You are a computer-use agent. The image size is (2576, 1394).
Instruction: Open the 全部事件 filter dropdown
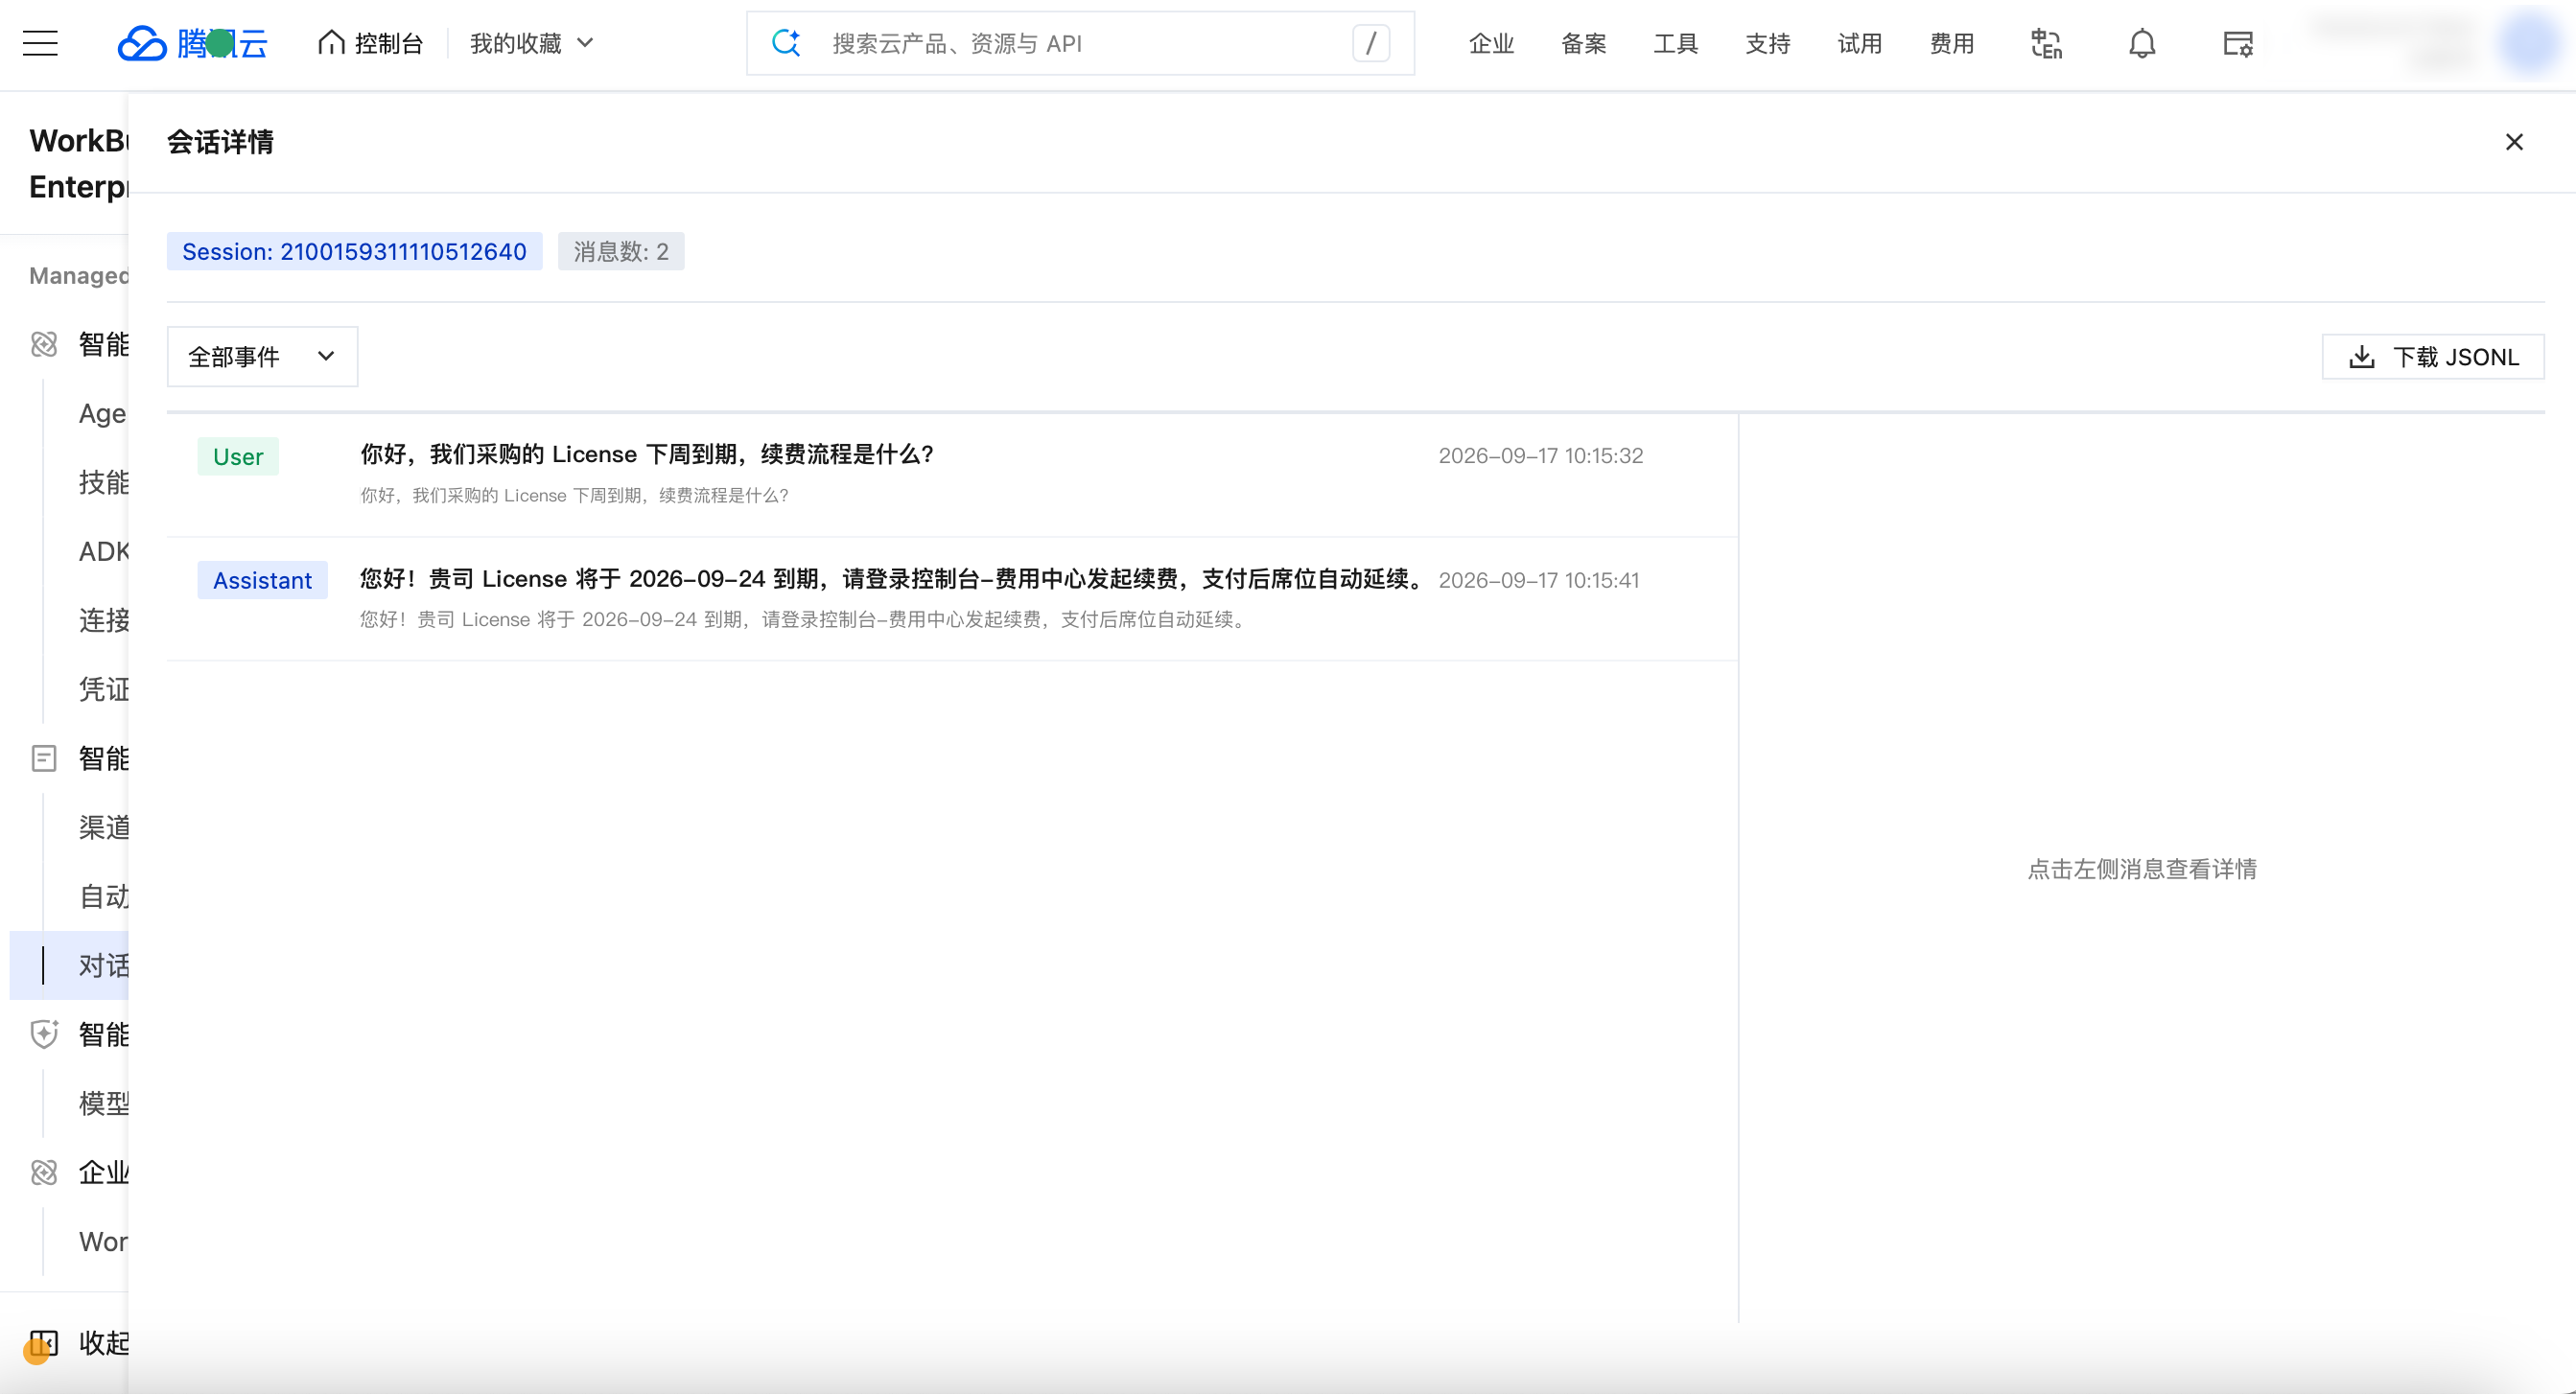click(262, 356)
